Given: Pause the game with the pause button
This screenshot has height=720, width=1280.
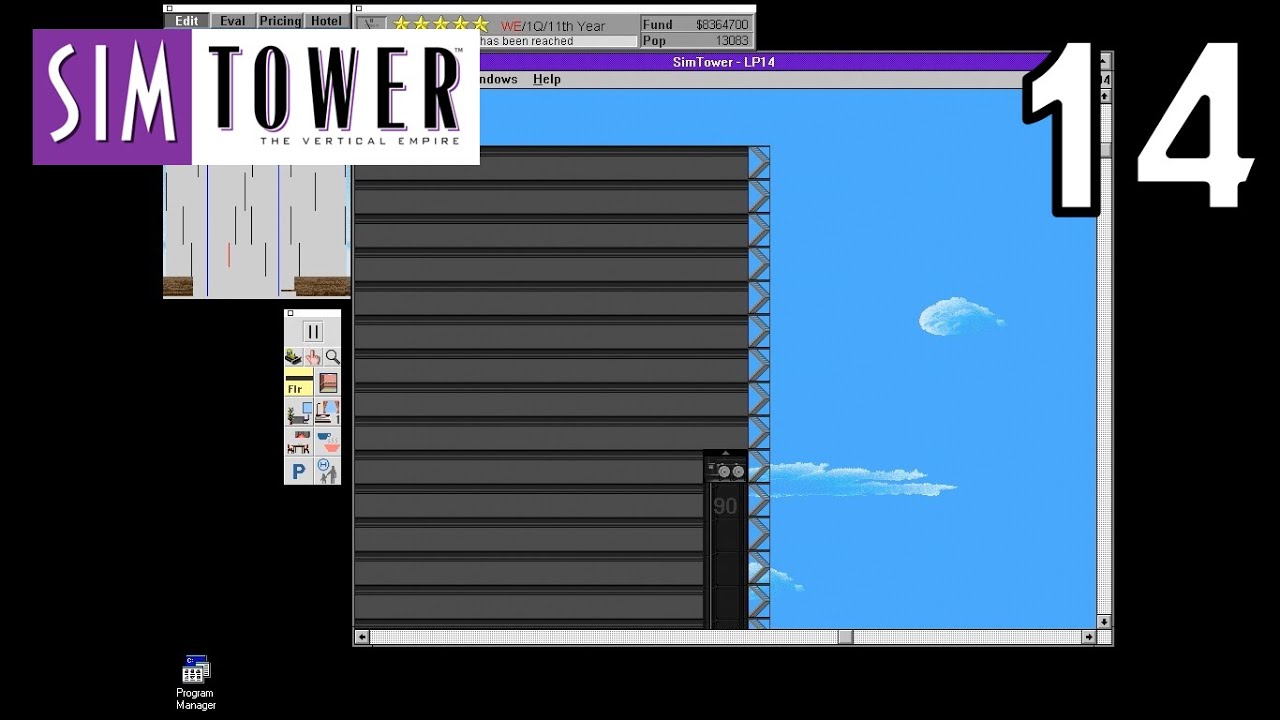Looking at the screenshot, I should point(312,332).
